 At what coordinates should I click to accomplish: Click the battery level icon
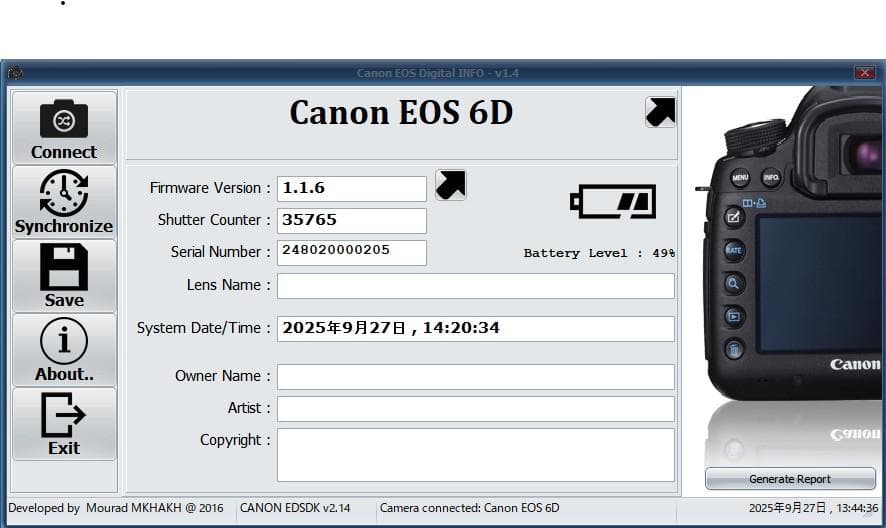pyautogui.click(x=613, y=201)
